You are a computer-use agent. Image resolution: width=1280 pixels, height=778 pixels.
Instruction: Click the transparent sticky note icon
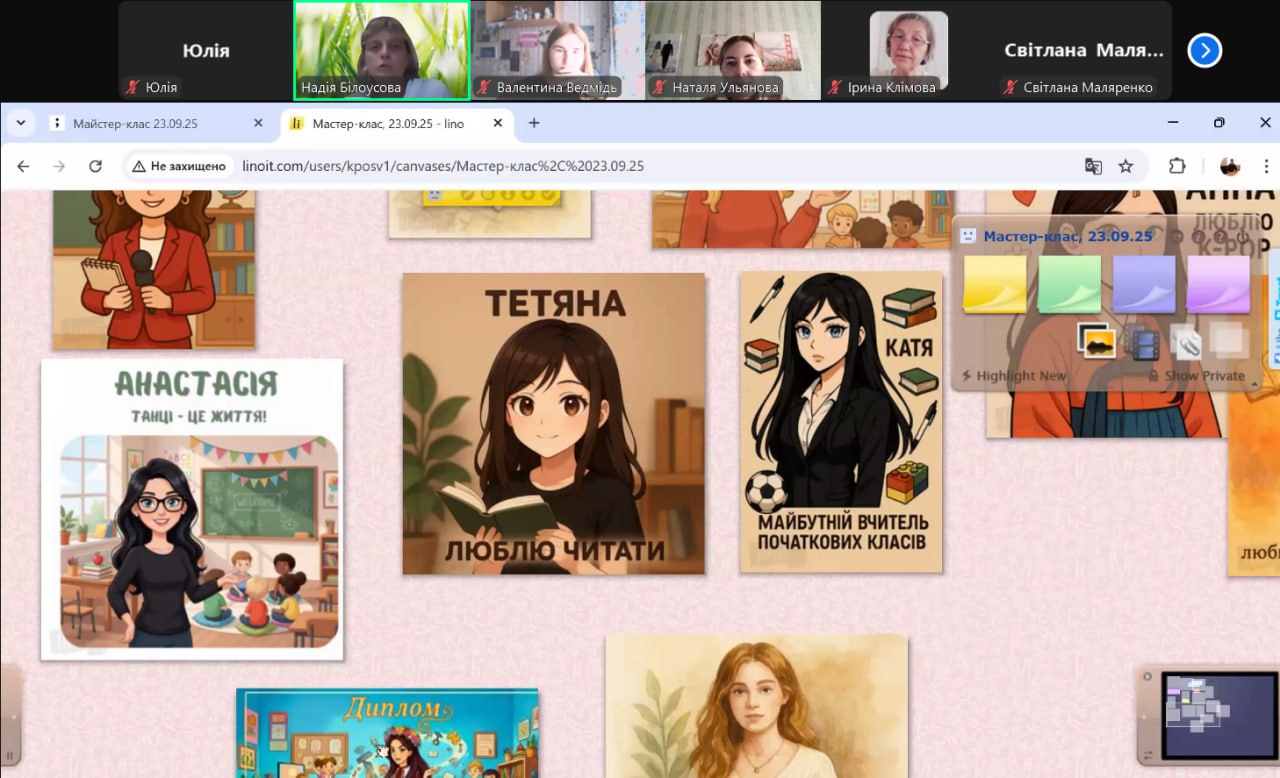pyautogui.click(x=1227, y=340)
